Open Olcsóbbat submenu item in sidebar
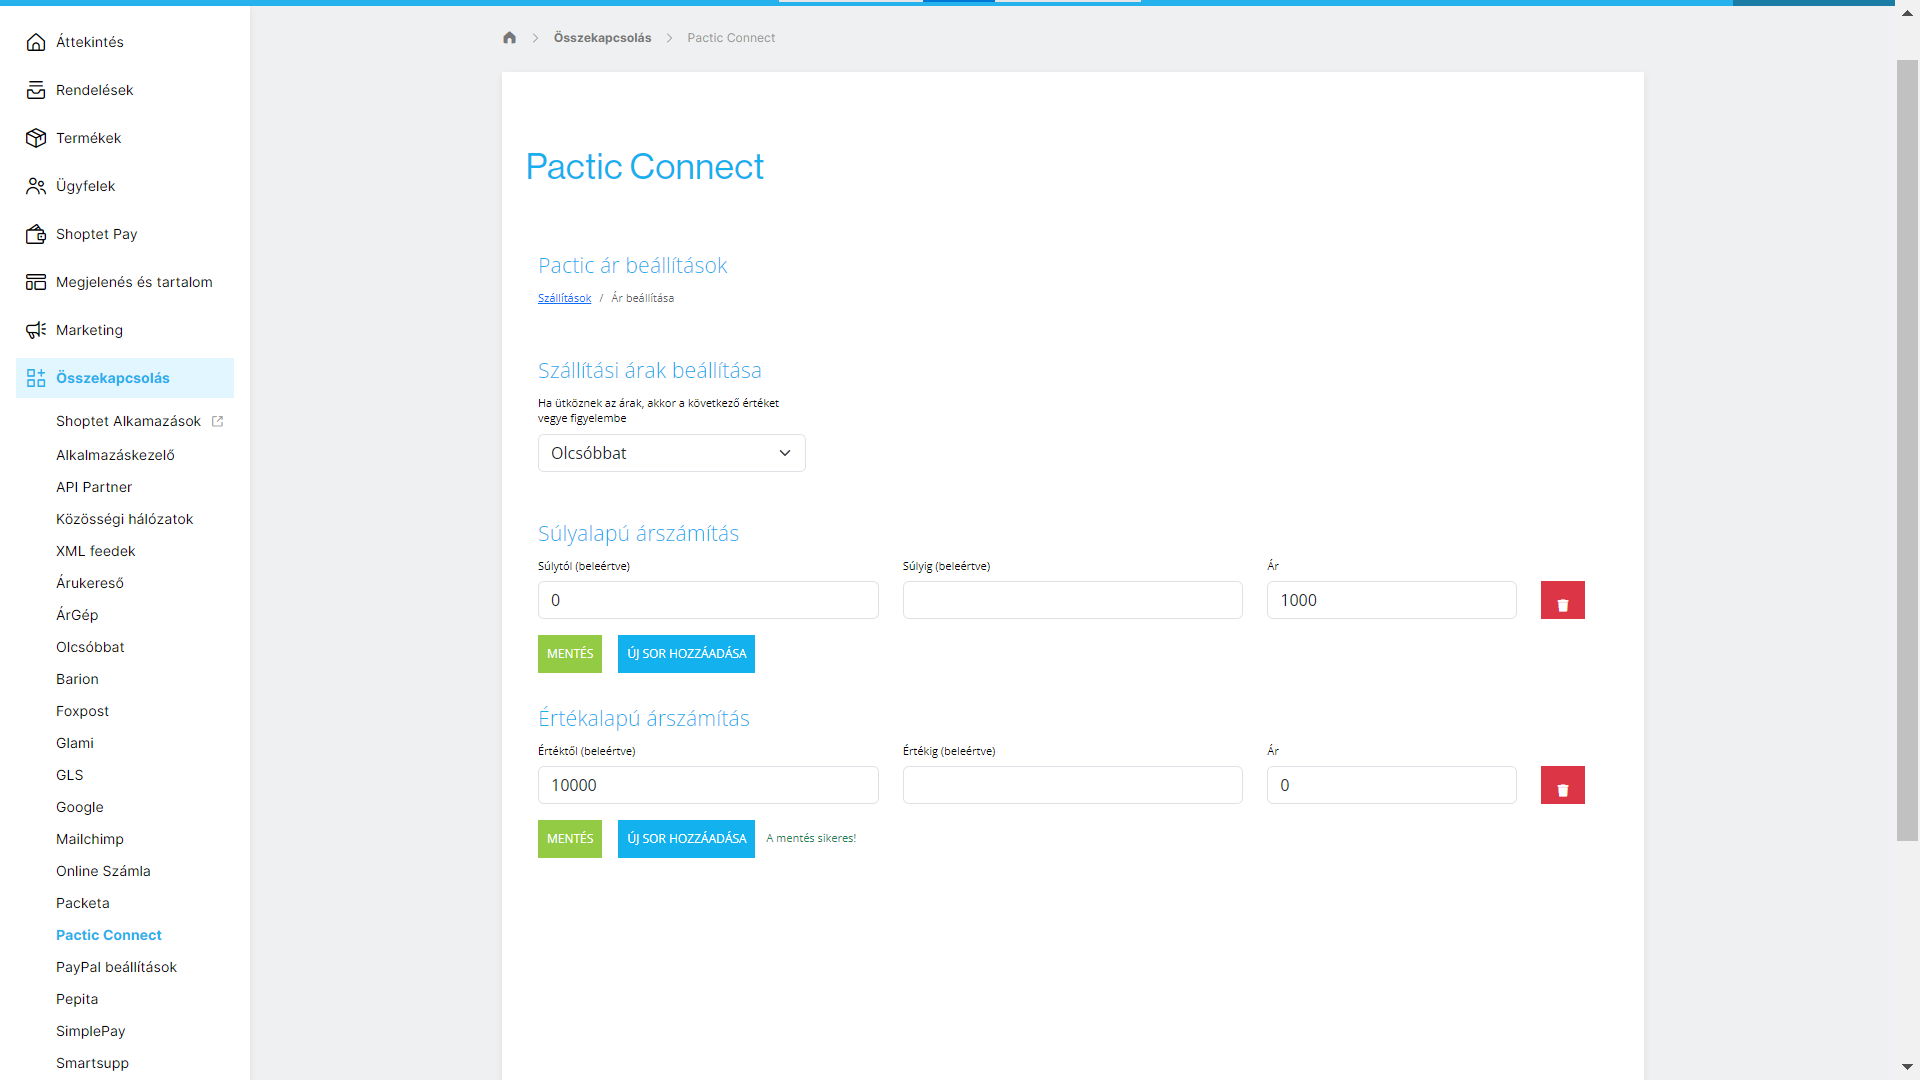 (x=90, y=647)
